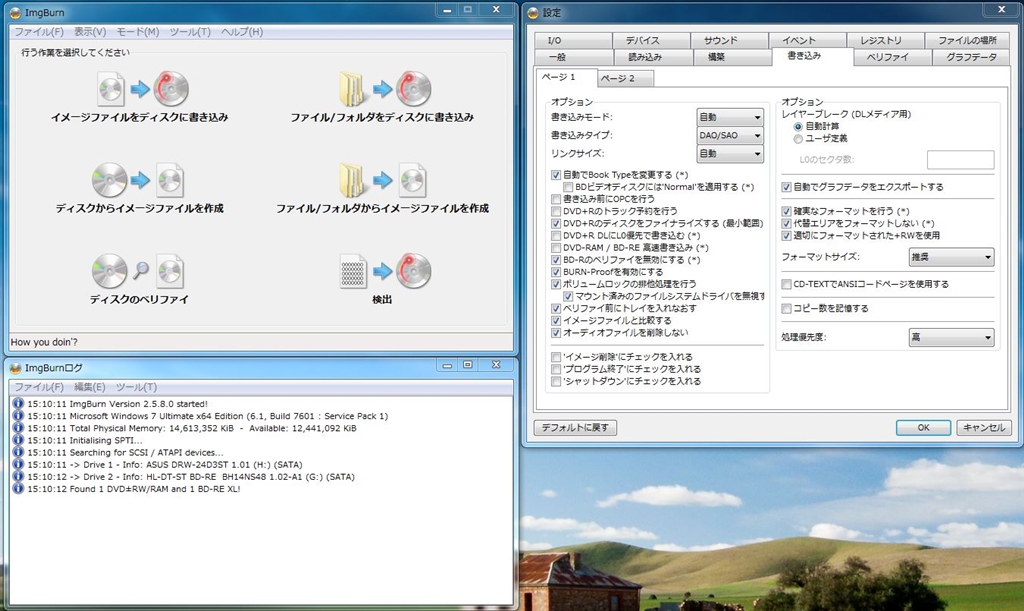Toggle '自動でBook Typeを変更する' checkbox

click(x=556, y=175)
